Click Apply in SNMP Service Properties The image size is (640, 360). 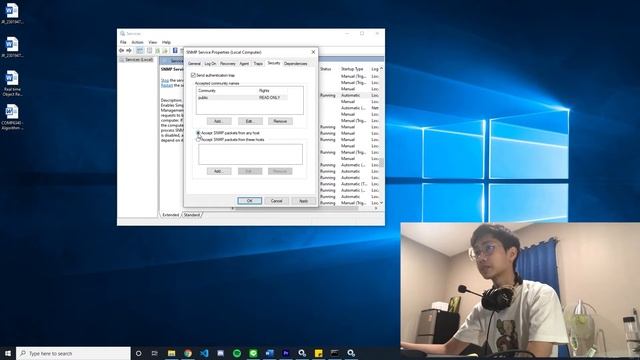[x=303, y=200]
